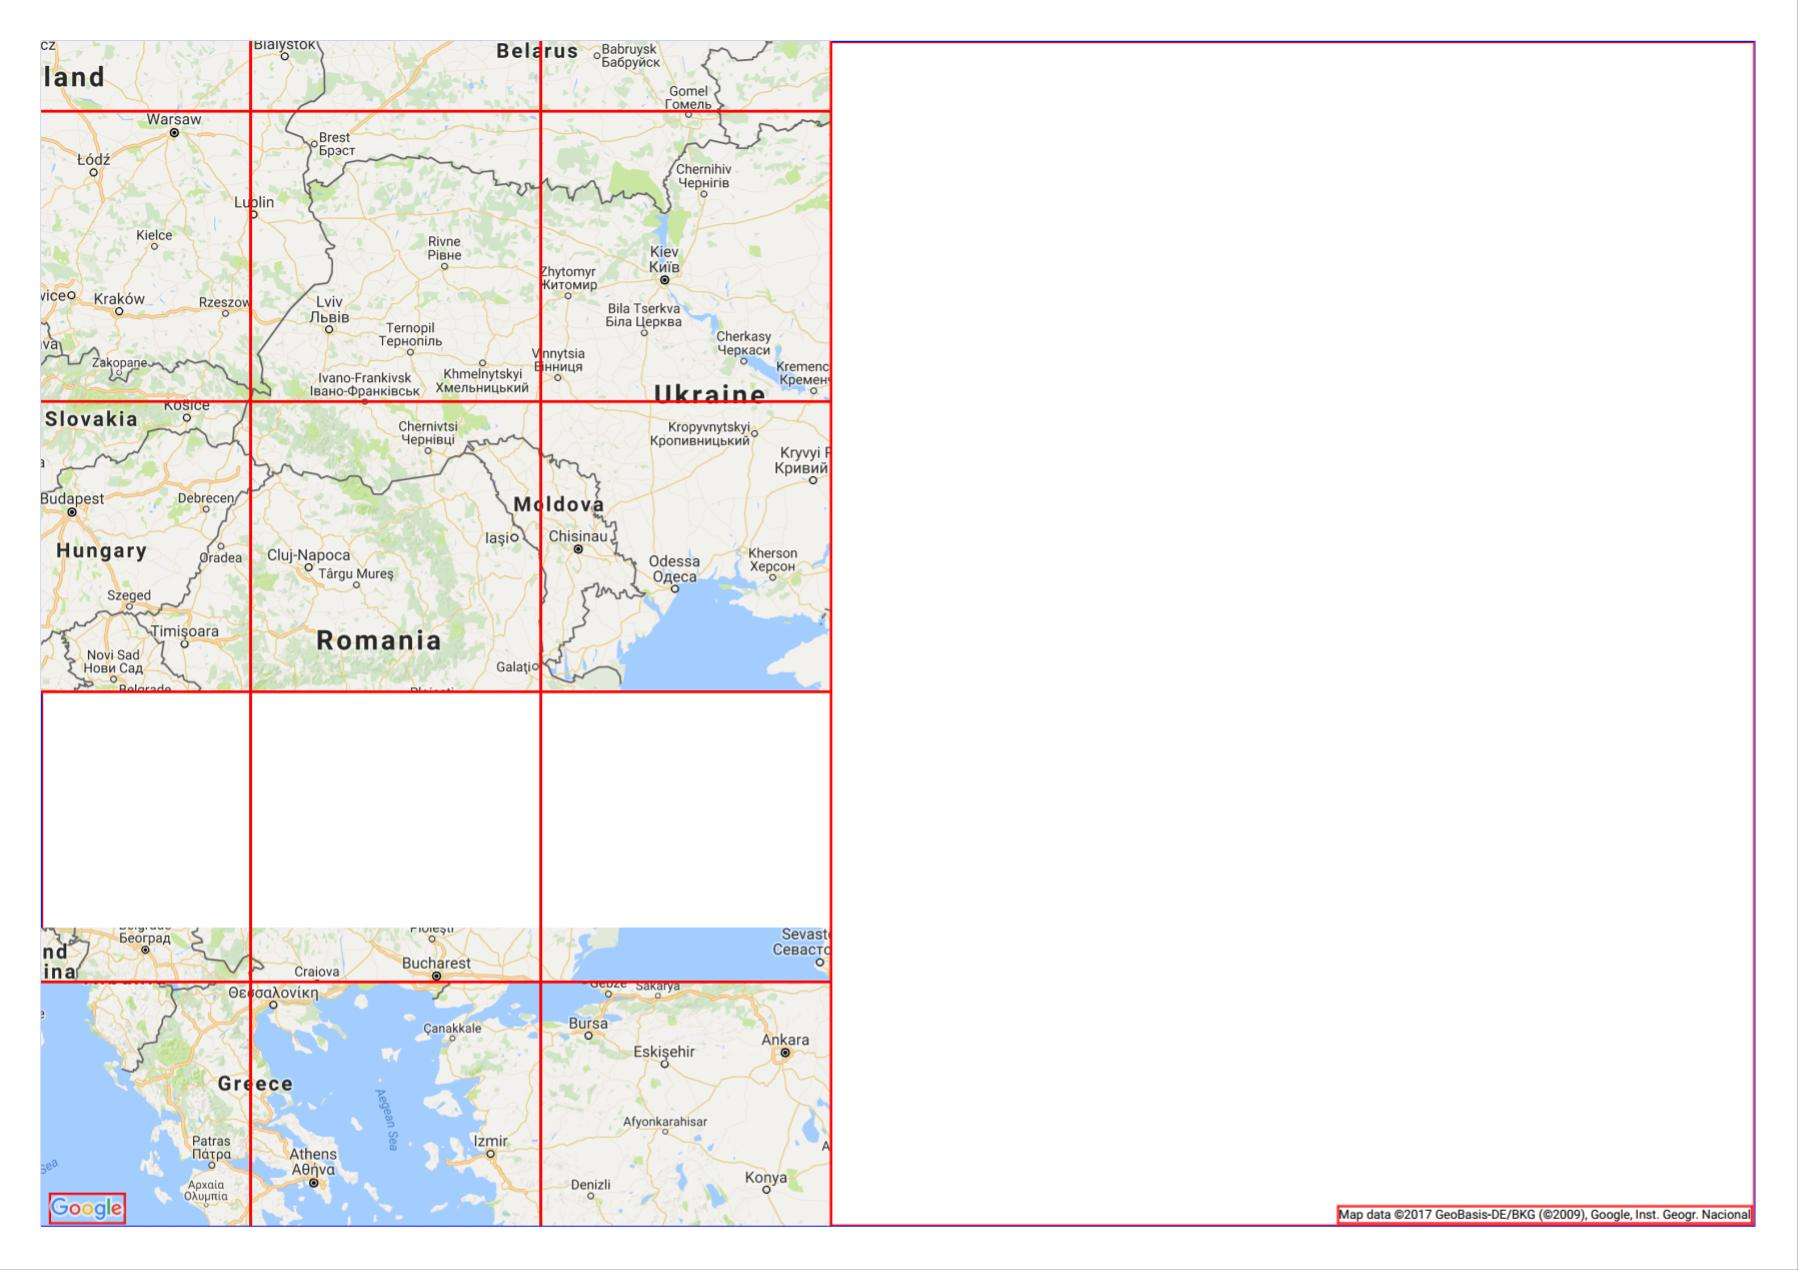Click the Bucharest city marker dot
The height and width of the screenshot is (1270, 1798).
(436, 976)
